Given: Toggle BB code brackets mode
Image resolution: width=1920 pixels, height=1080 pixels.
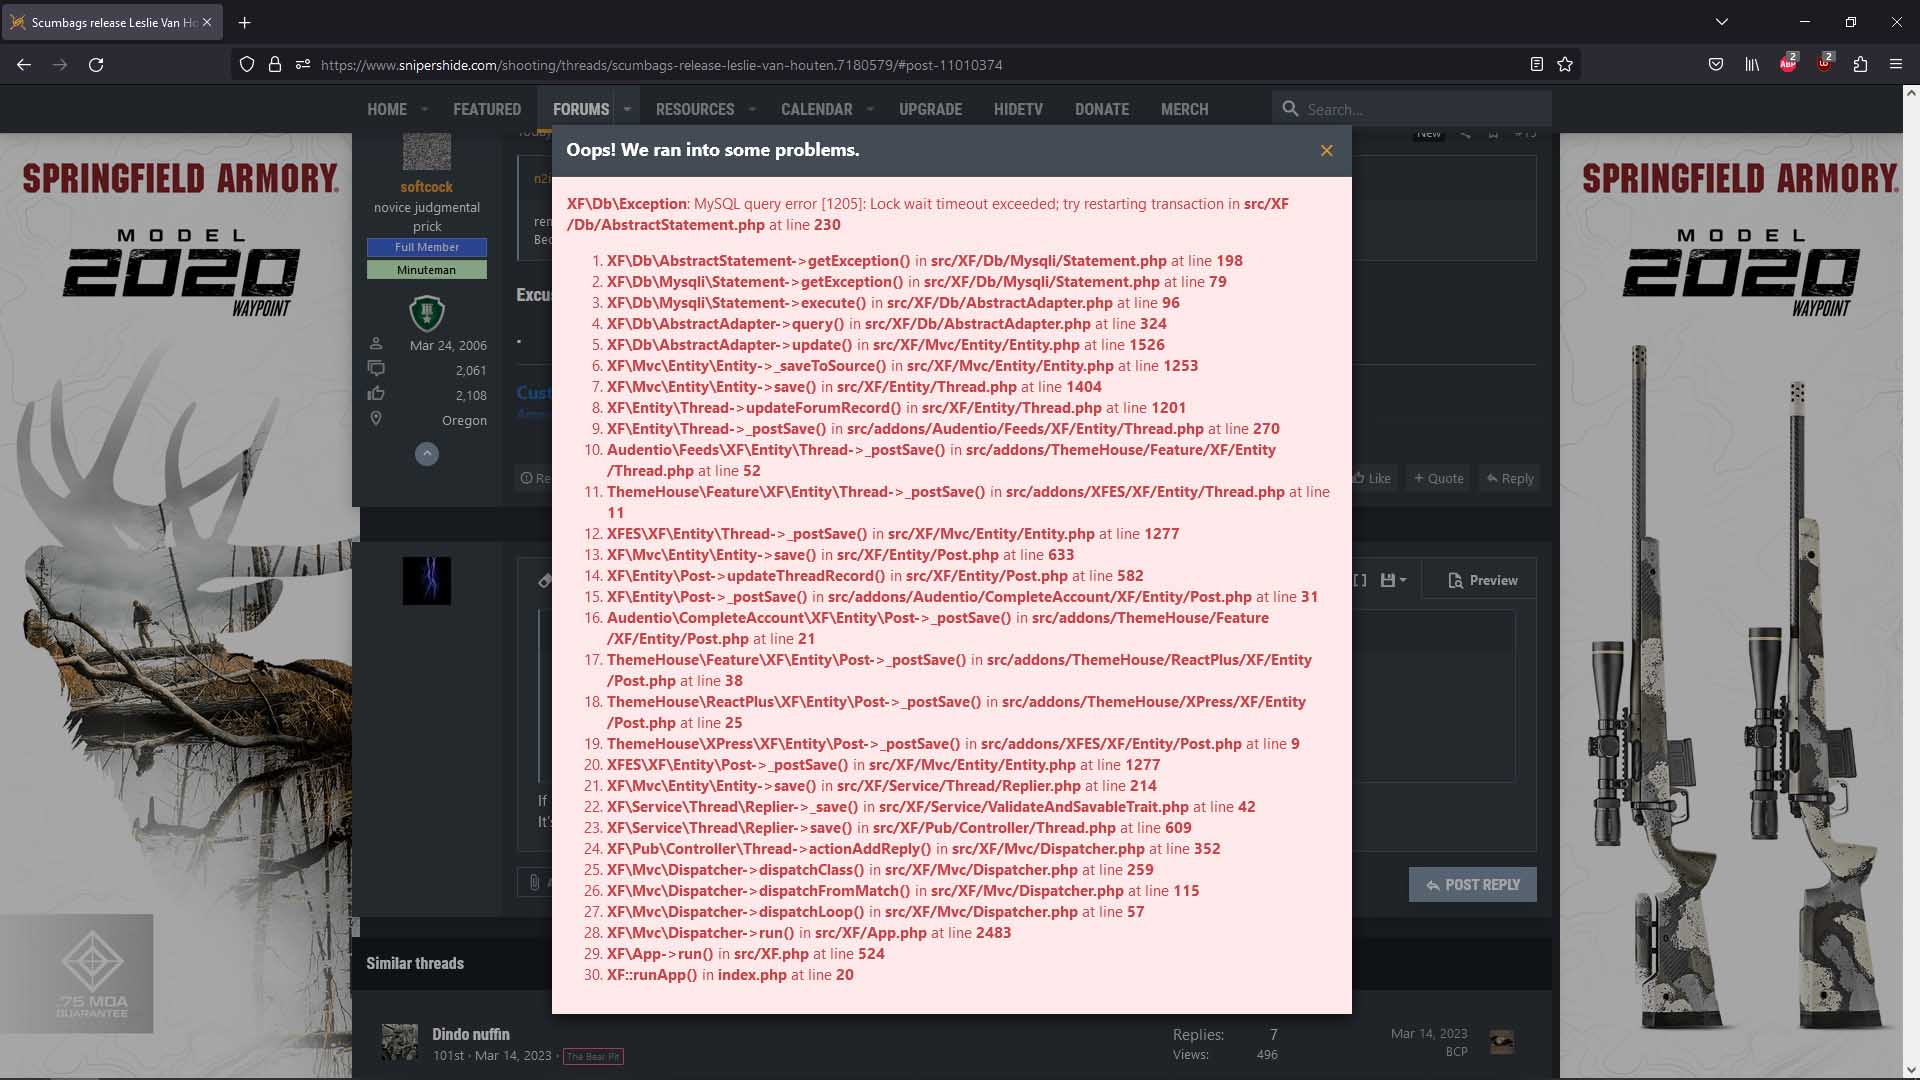Looking at the screenshot, I should click(1360, 580).
